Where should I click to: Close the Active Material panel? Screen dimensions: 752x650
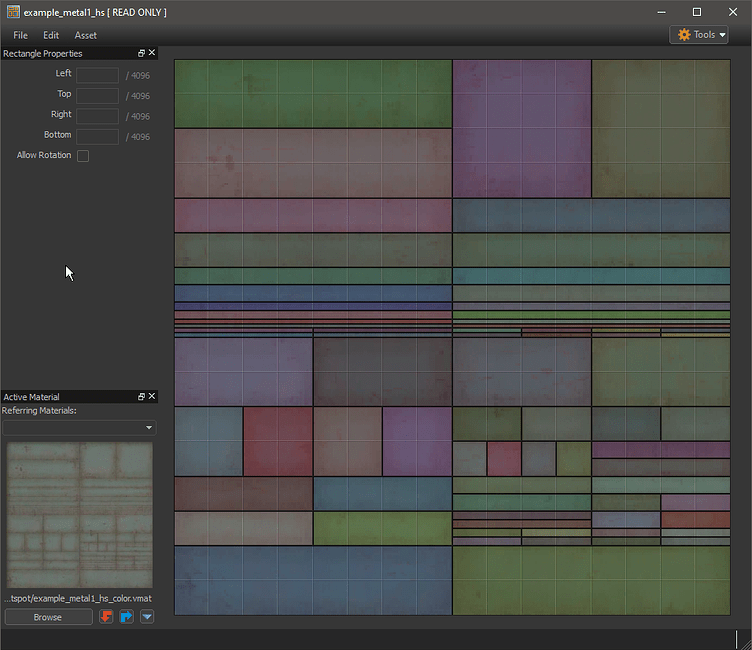152,397
